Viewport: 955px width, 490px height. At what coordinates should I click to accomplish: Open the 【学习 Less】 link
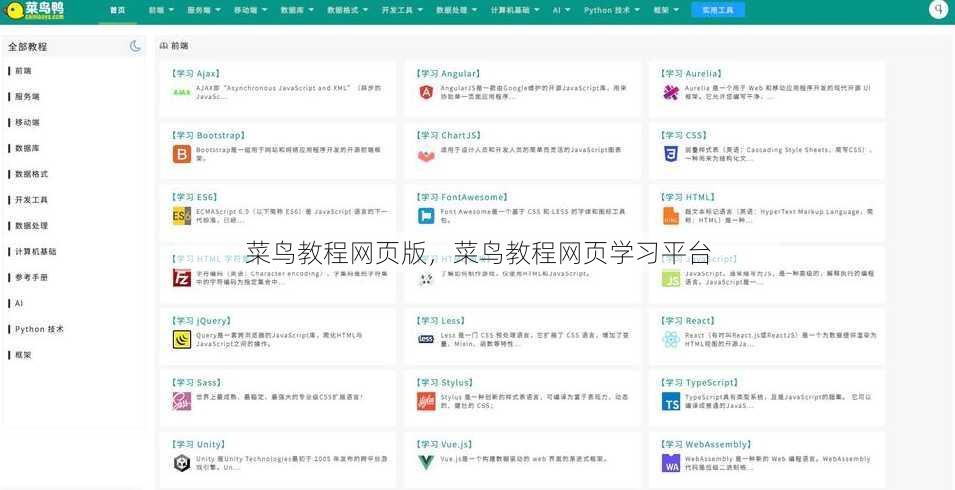440,321
